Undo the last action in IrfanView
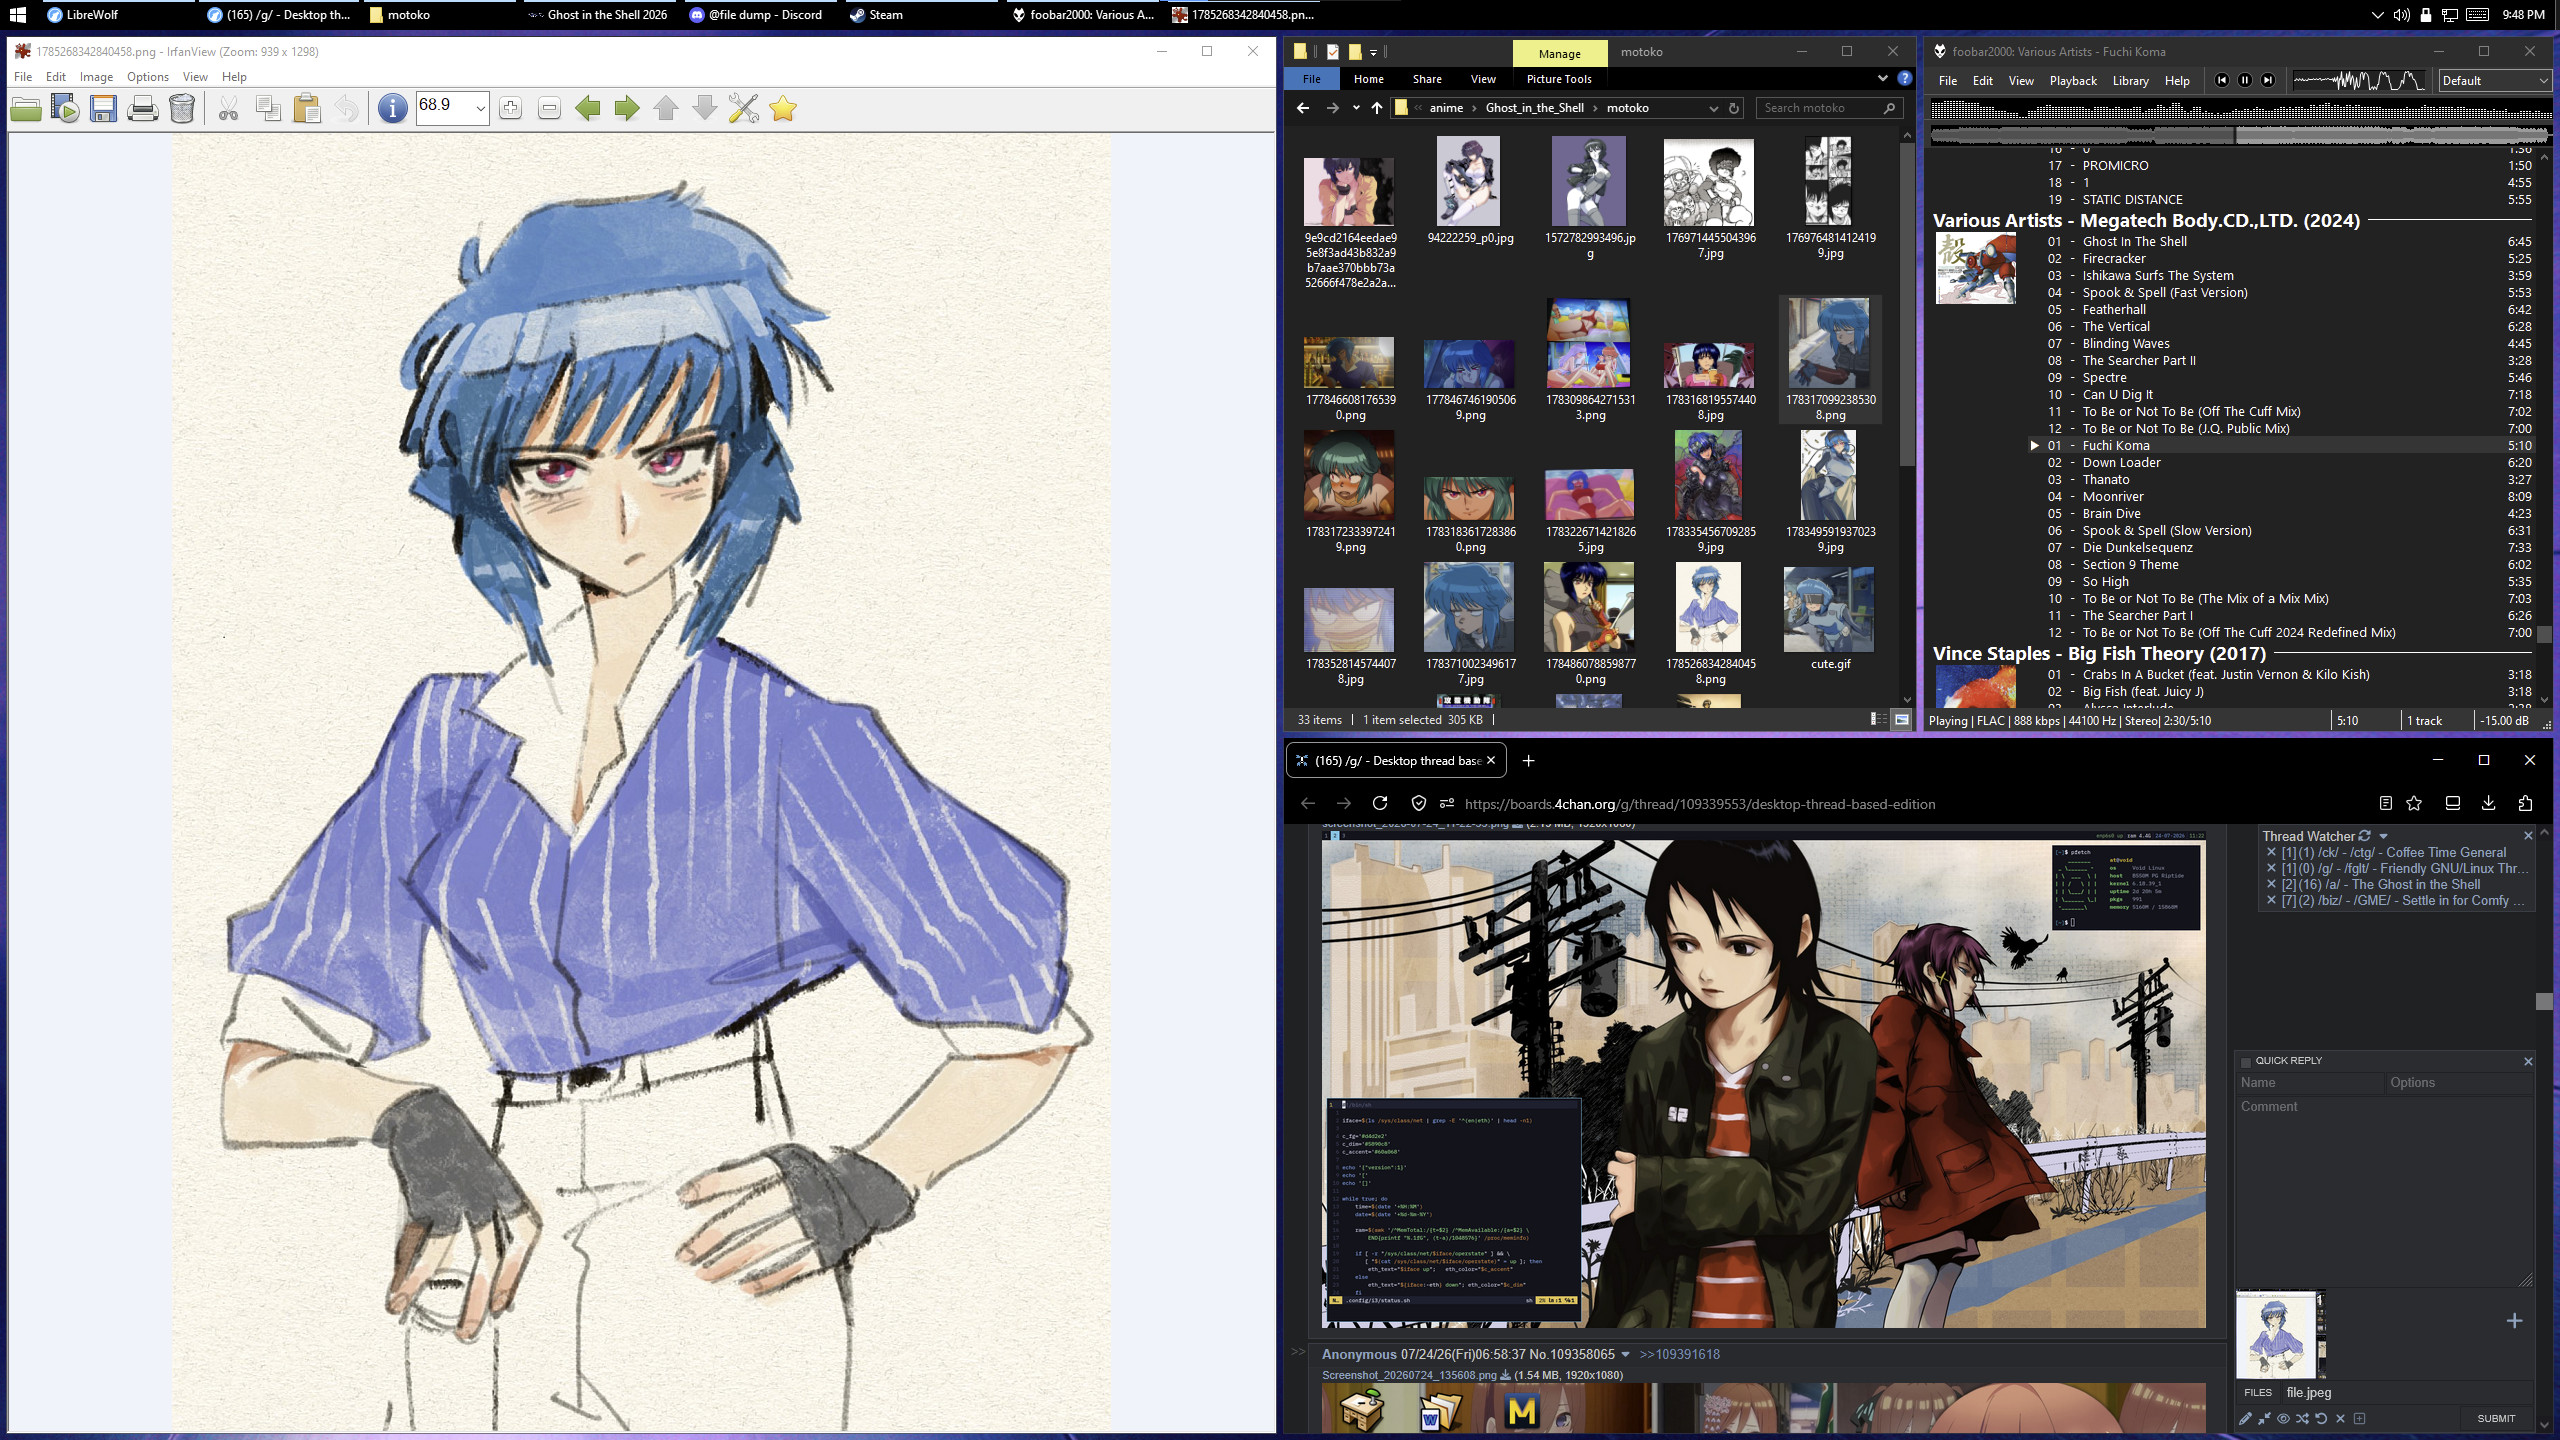This screenshot has height=1440, width=2560. coord(346,108)
